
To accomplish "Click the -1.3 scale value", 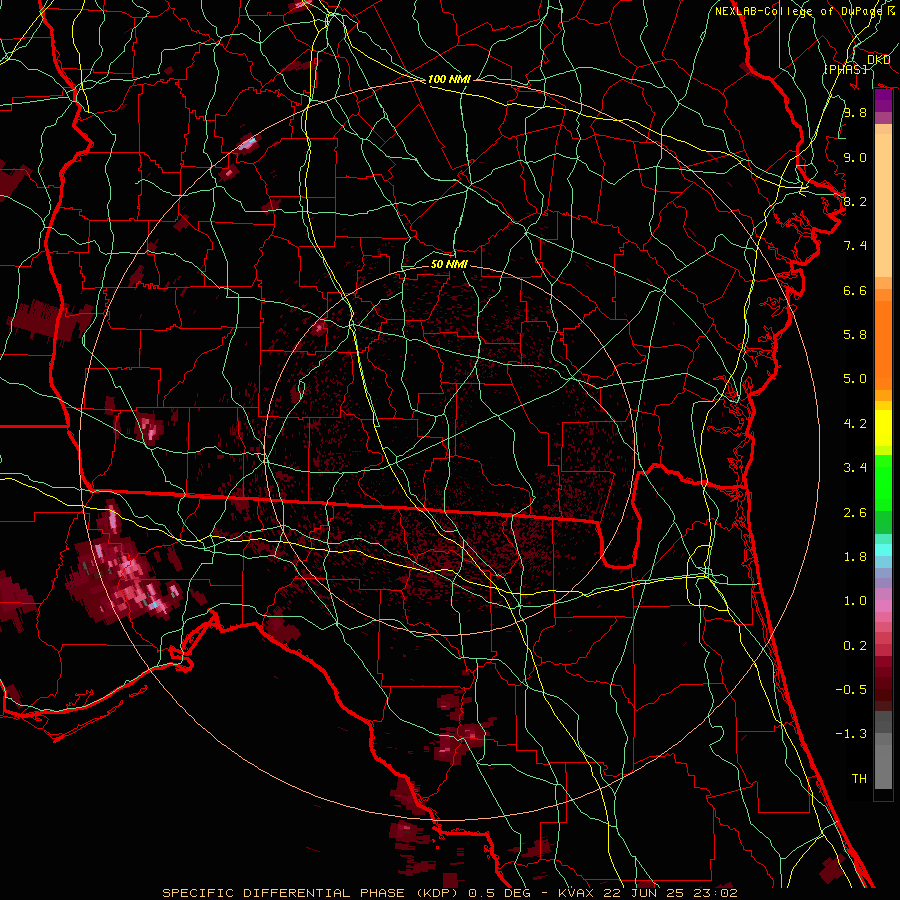I will pyautogui.click(x=851, y=734).
